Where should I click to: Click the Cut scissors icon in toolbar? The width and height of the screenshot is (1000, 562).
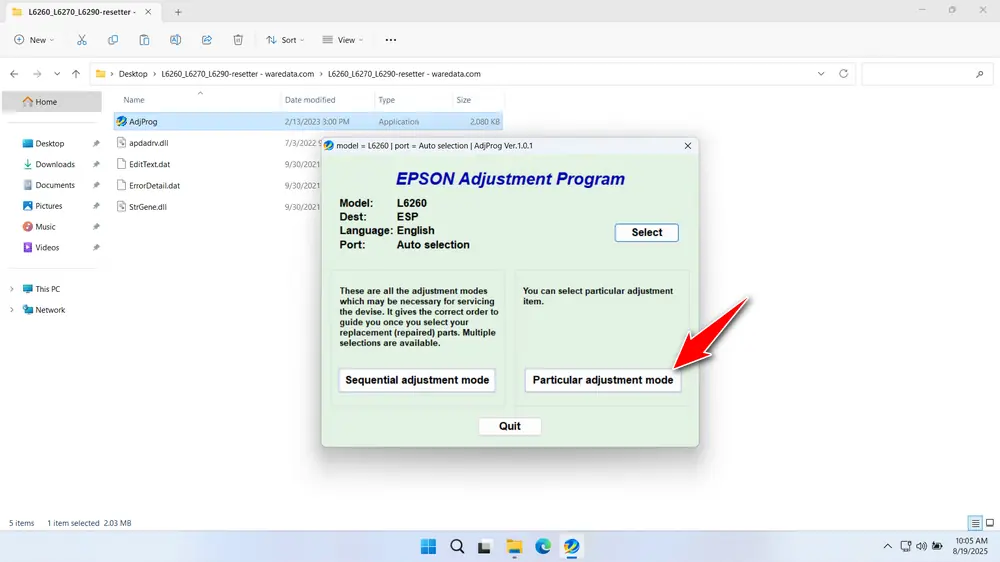(x=82, y=40)
